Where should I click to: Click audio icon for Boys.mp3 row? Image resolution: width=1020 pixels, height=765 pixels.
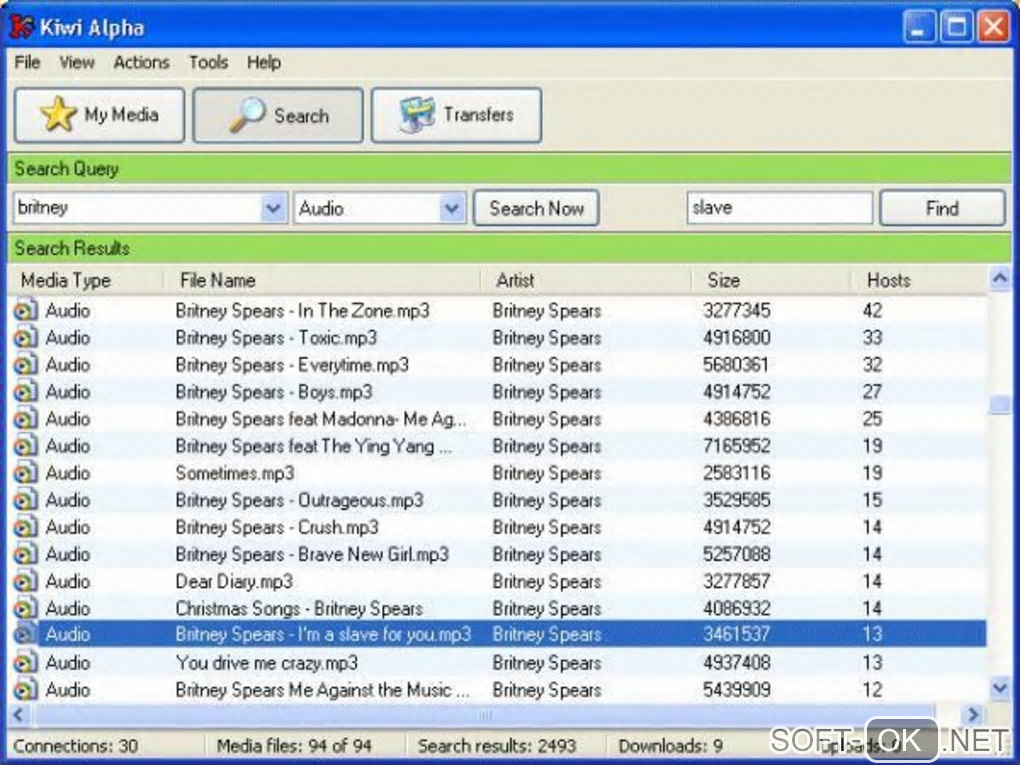(x=25, y=392)
